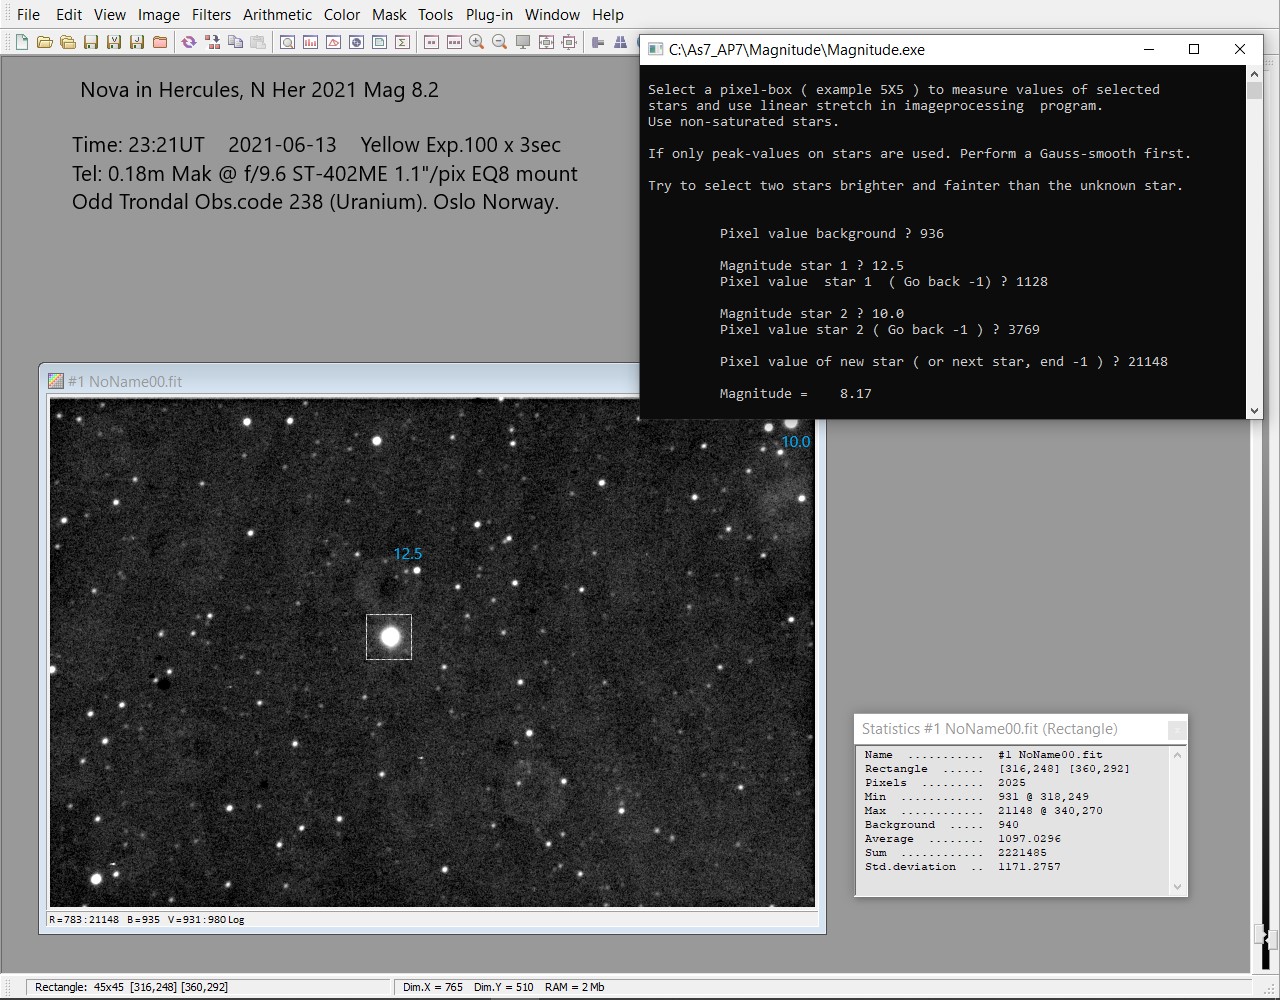Open a file with the single folder icon
The height and width of the screenshot is (1000, 1280).
click(x=44, y=42)
